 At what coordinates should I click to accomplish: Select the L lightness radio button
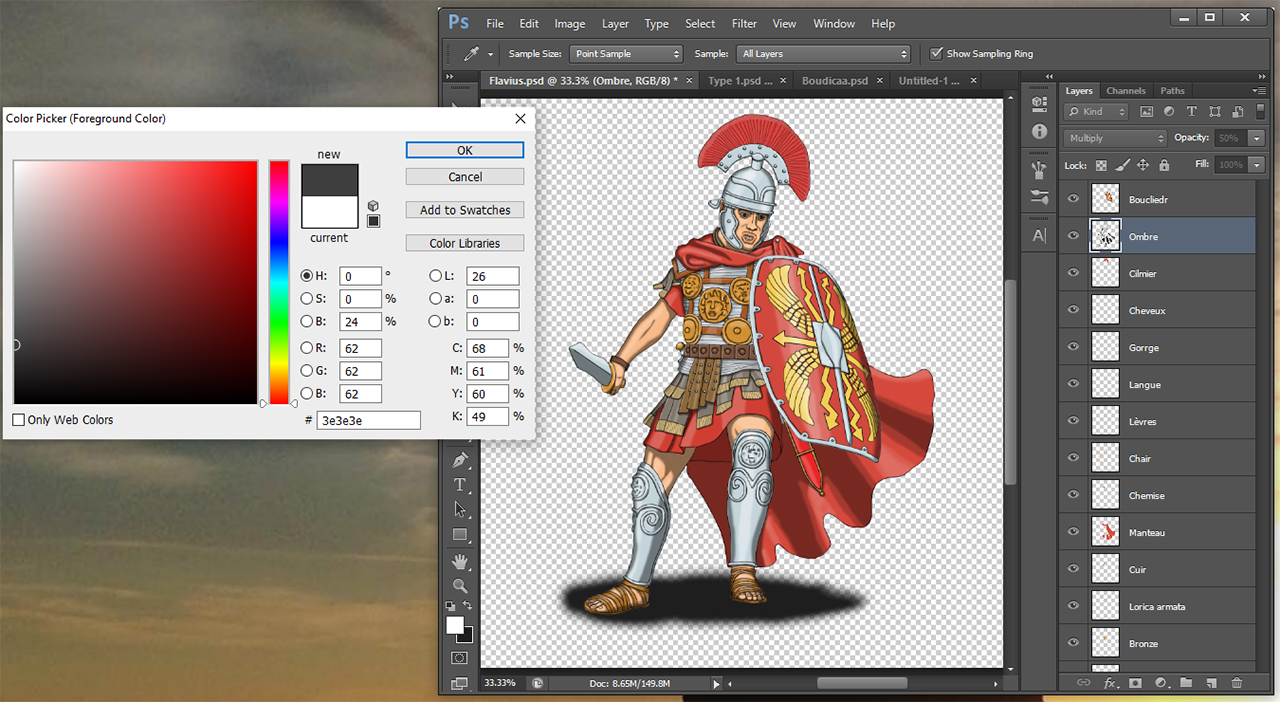click(435, 275)
